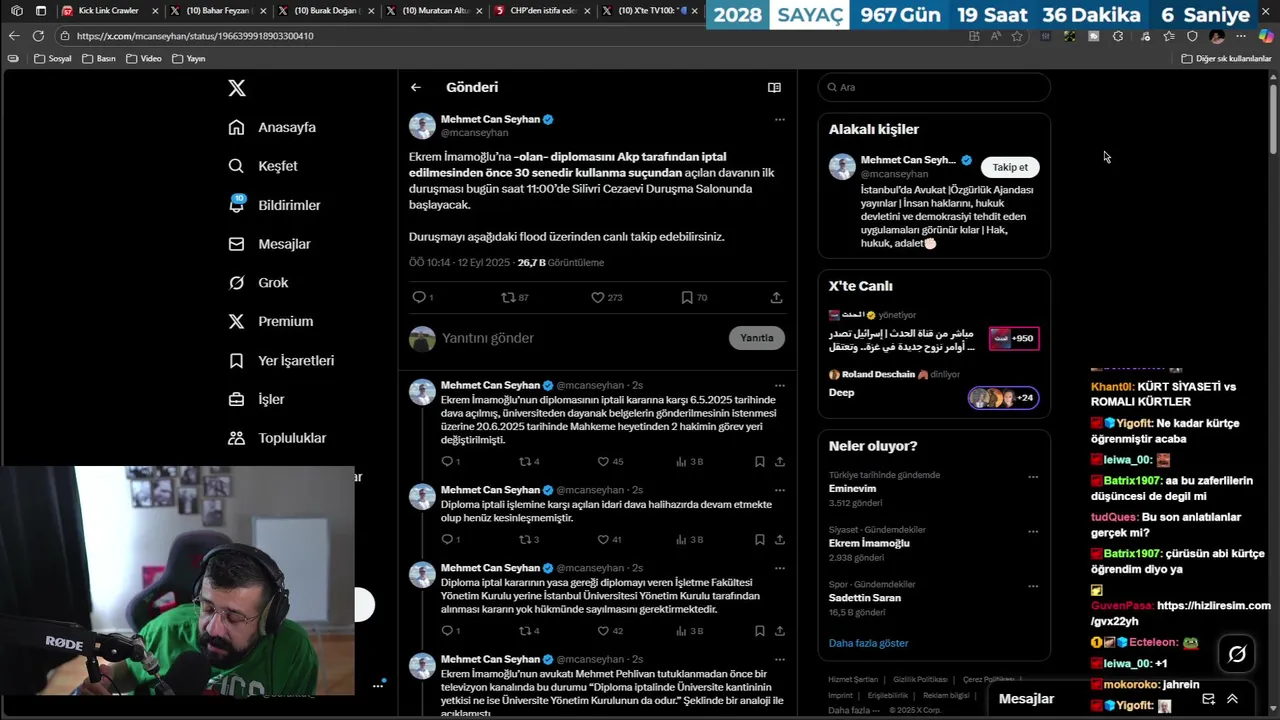Bookmark the reply about İşletme Fakültesi
Screen dimensions: 1280x720
pyautogui.click(x=760, y=631)
